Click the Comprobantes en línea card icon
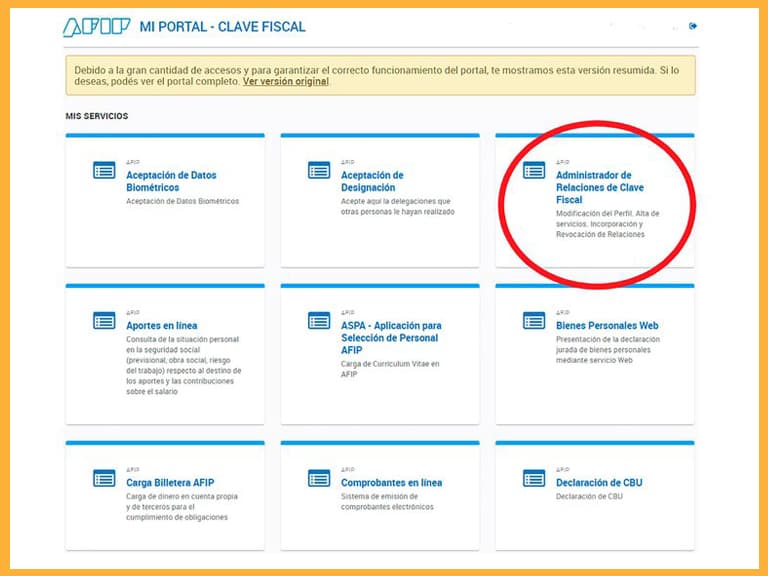768x576 pixels. (319, 478)
